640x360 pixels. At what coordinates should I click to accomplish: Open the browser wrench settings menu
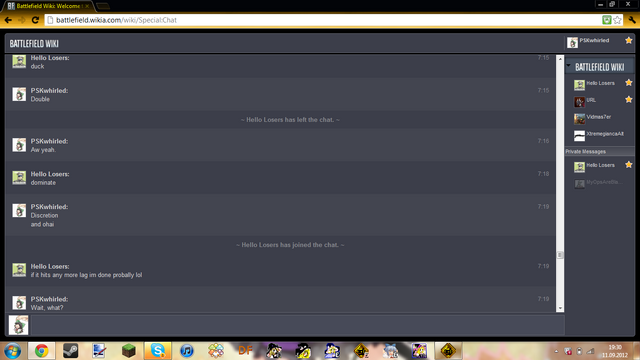[632, 20]
